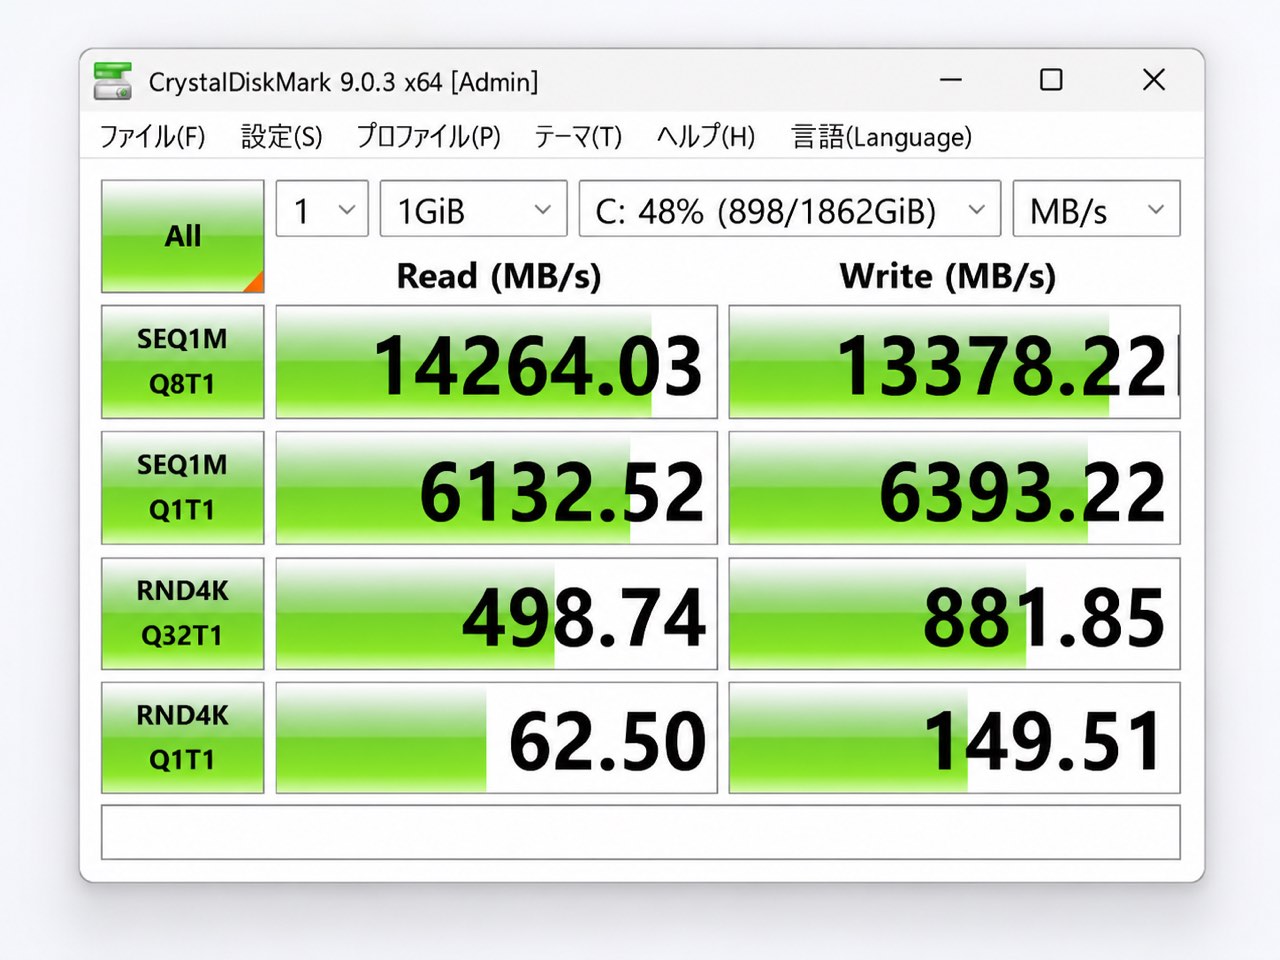The image size is (1280, 960).
Task: Select the SEQ1M Q1T1 read result 6132.52
Action: (x=497, y=488)
